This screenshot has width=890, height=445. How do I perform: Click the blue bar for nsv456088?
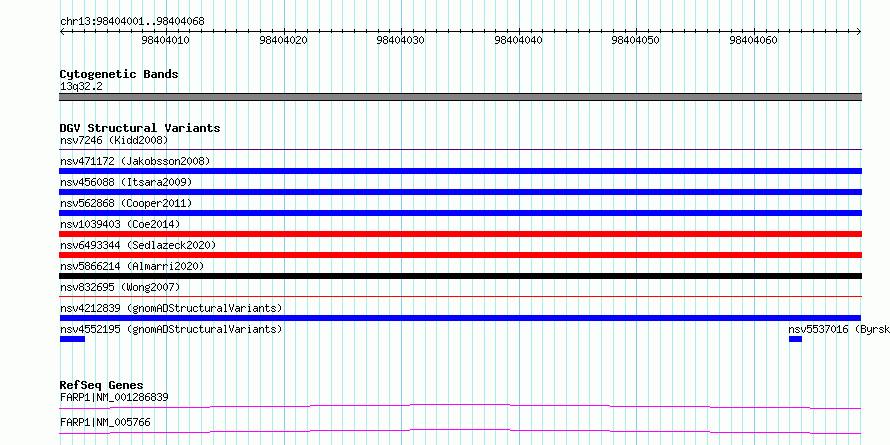point(460,192)
